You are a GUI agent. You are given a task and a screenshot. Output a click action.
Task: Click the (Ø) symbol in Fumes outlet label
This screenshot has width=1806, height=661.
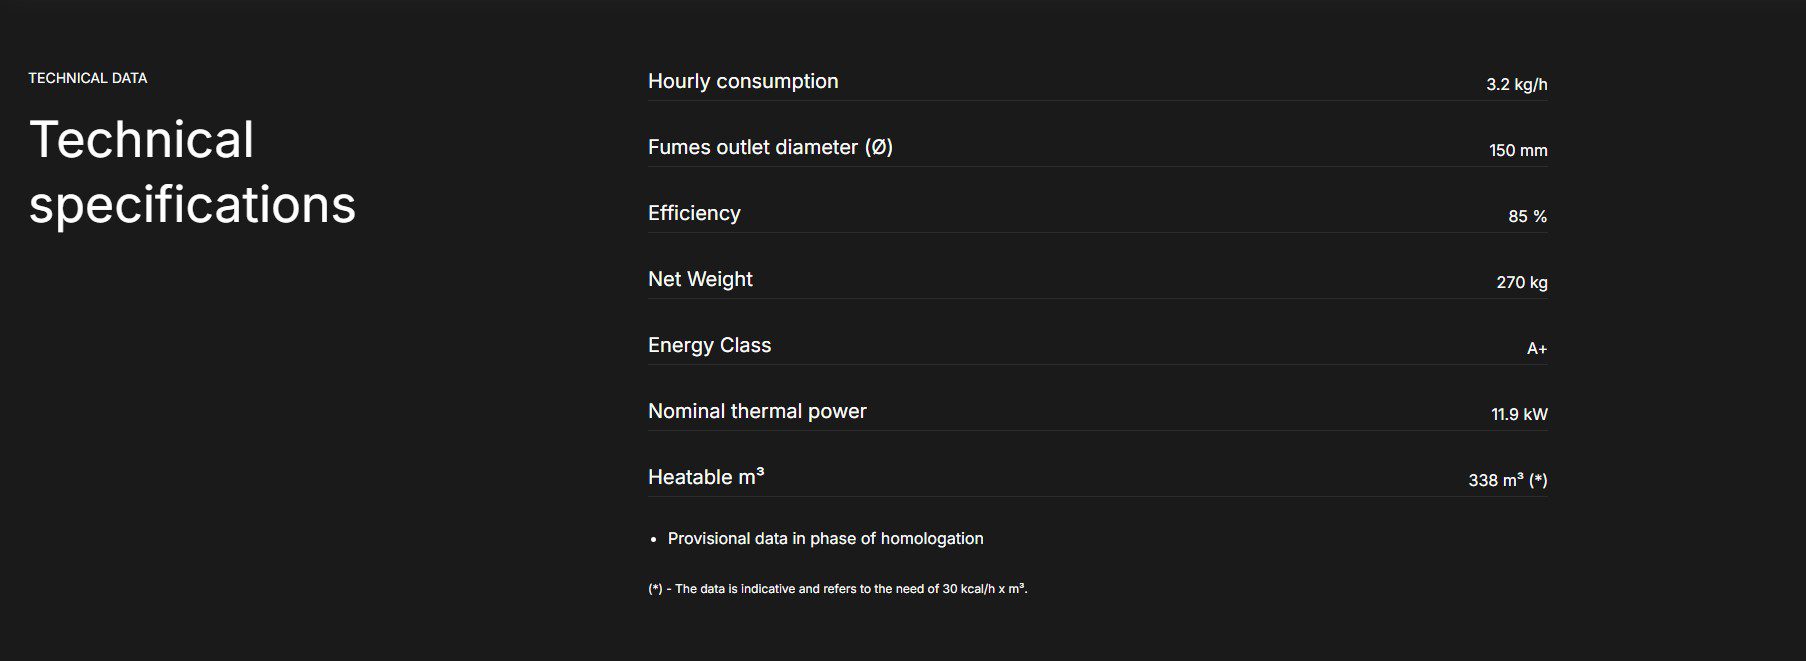click(x=878, y=148)
